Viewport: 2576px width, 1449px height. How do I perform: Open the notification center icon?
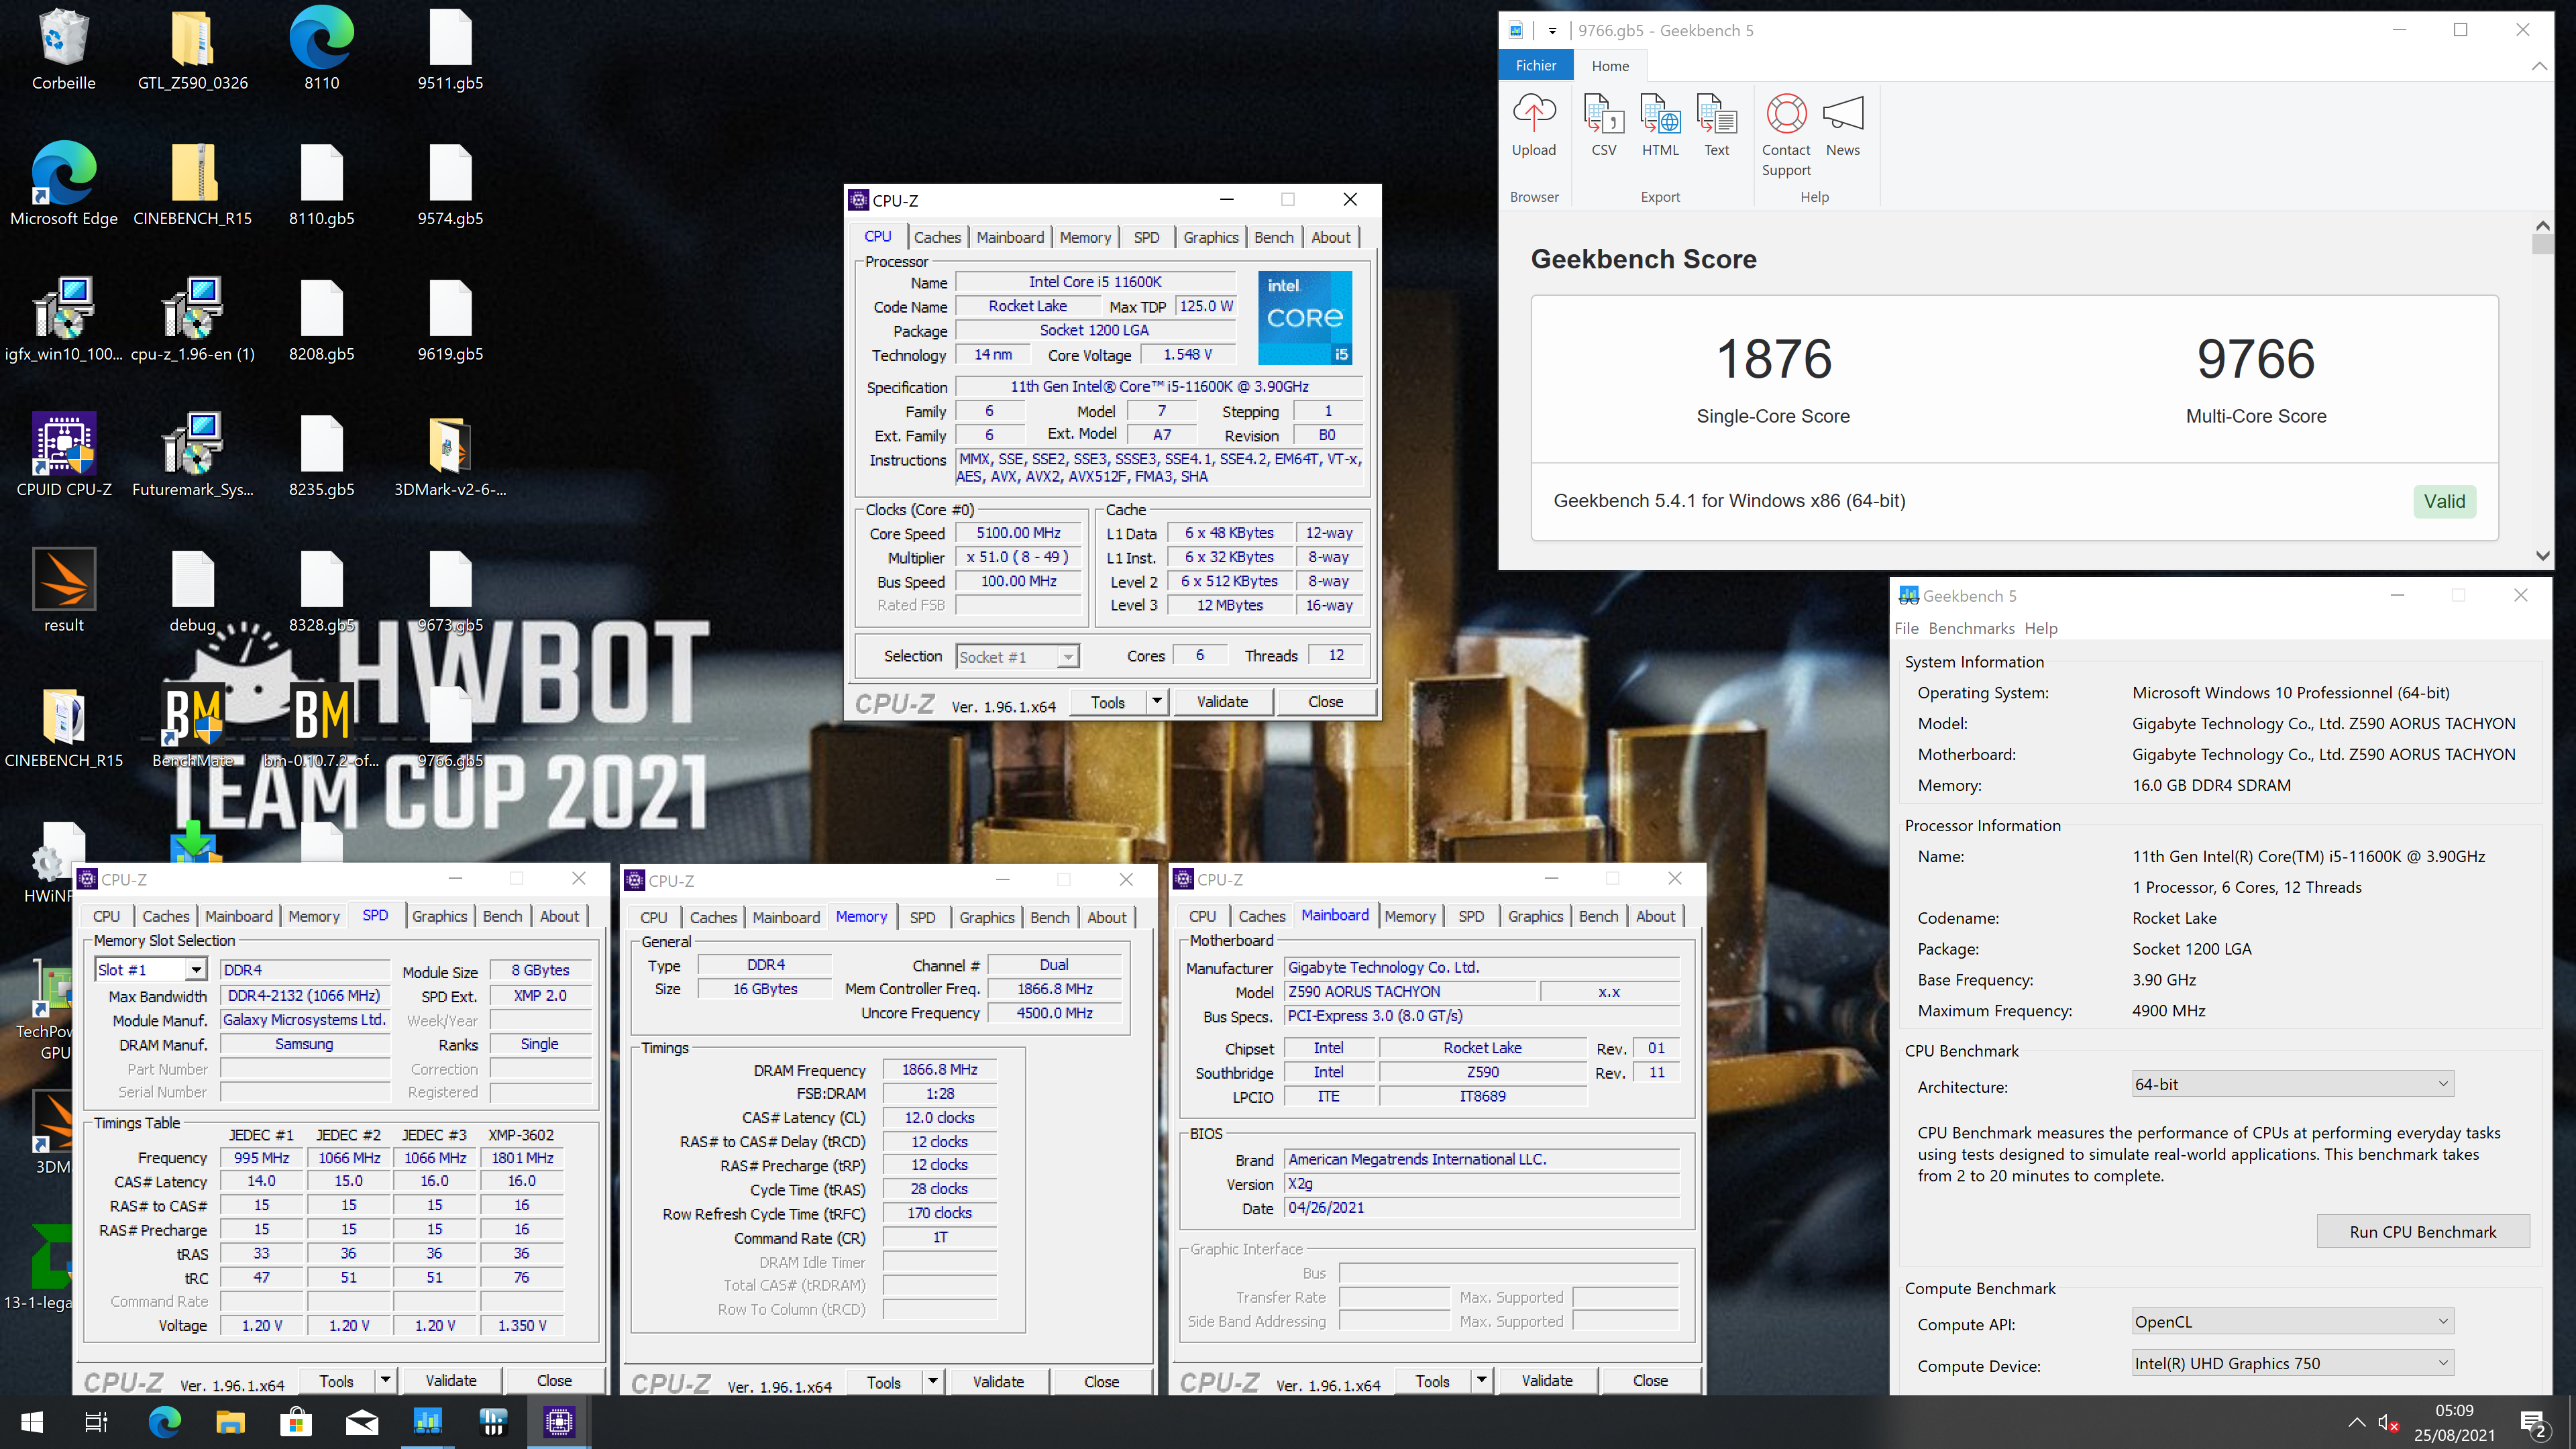(2533, 1422)
